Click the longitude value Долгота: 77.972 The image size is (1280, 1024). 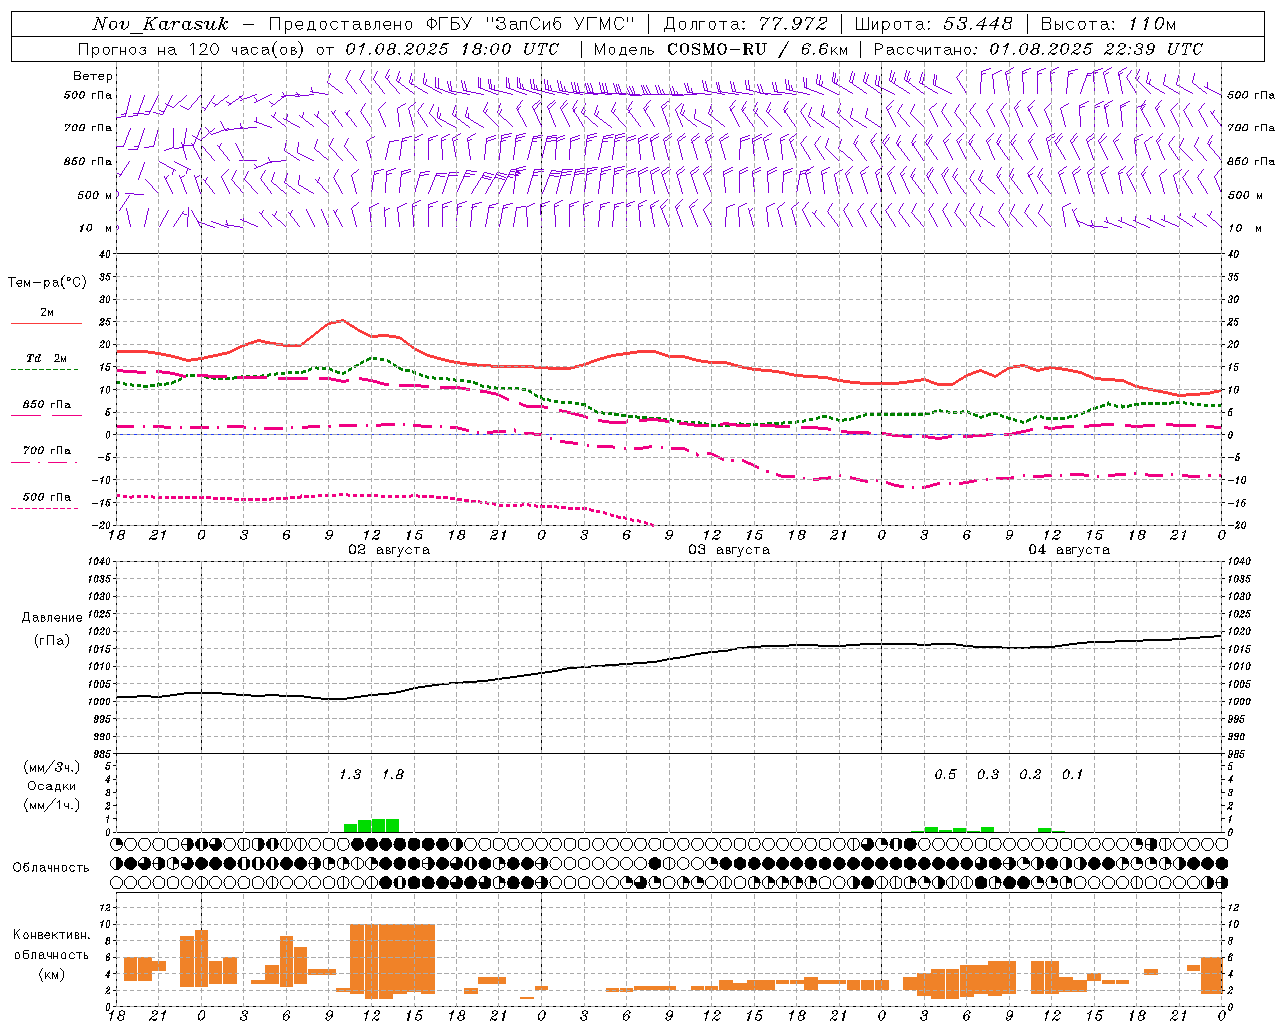(745, 24)
